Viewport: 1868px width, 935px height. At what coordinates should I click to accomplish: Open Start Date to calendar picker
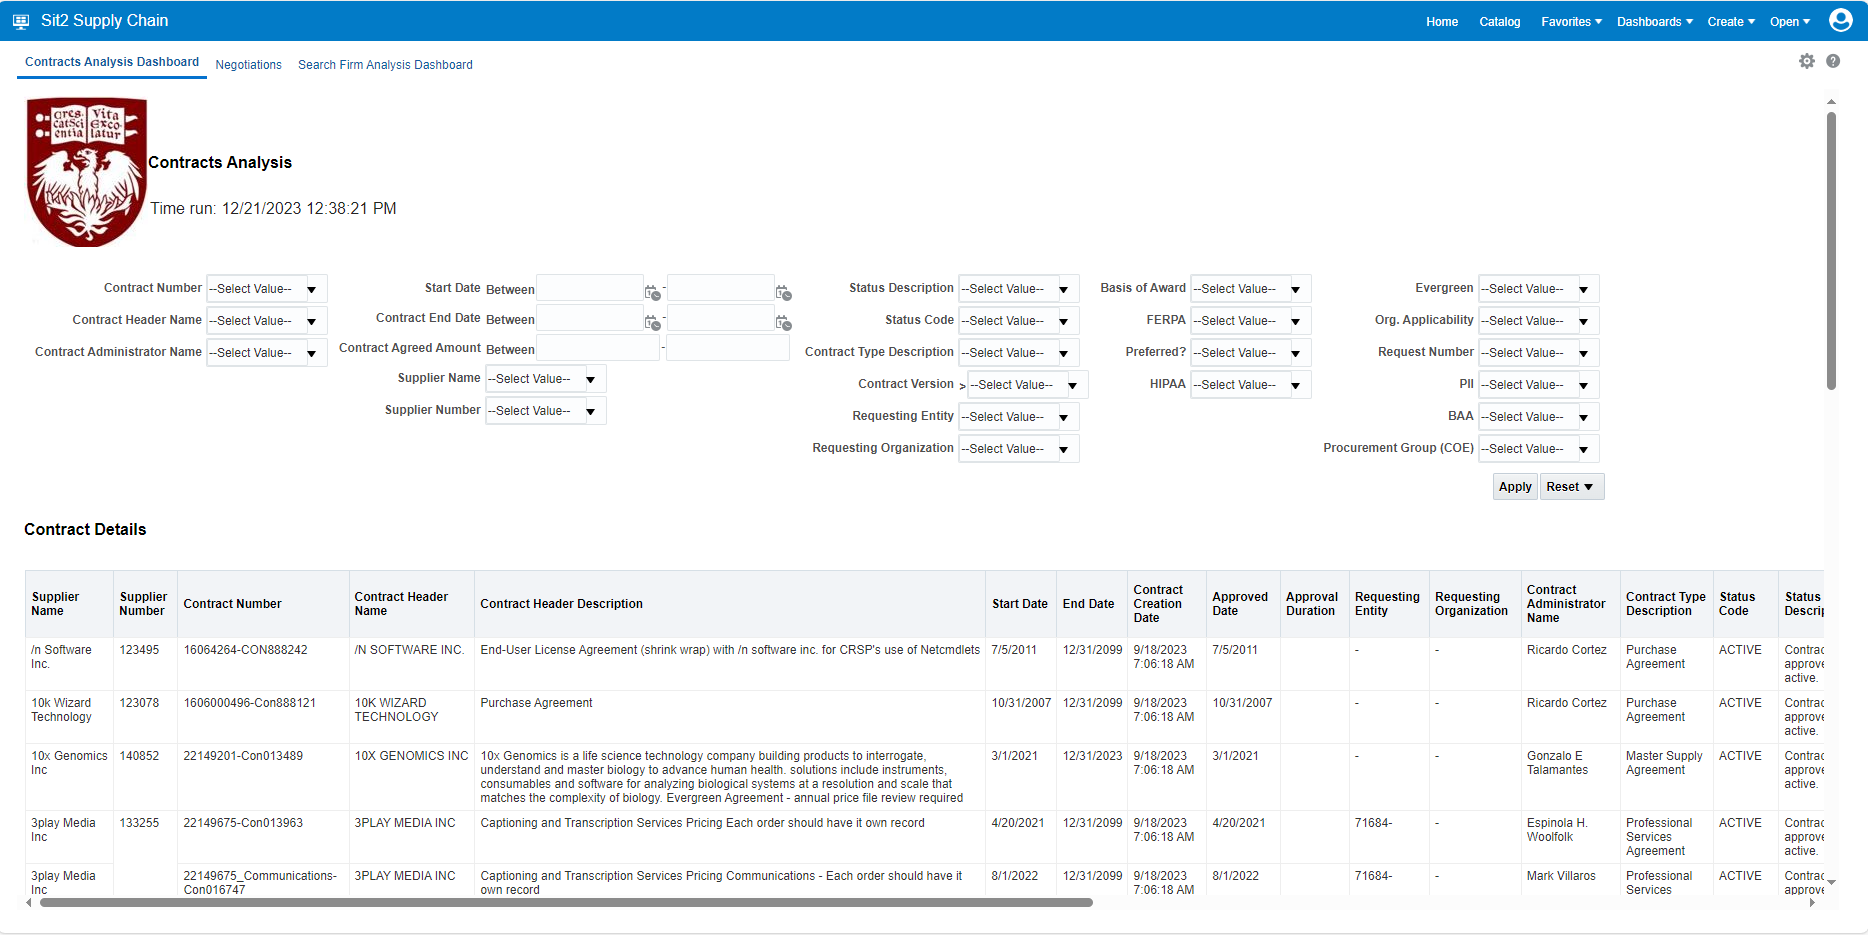pos(783,292)
